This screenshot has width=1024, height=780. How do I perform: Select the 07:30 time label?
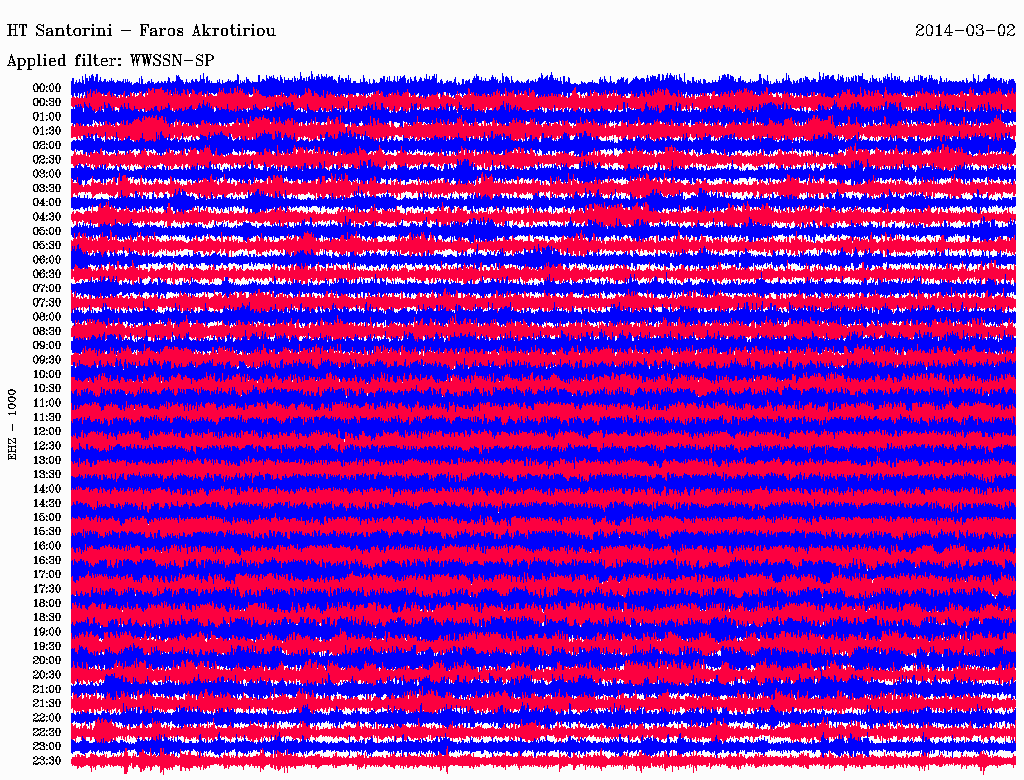(47, 302)
